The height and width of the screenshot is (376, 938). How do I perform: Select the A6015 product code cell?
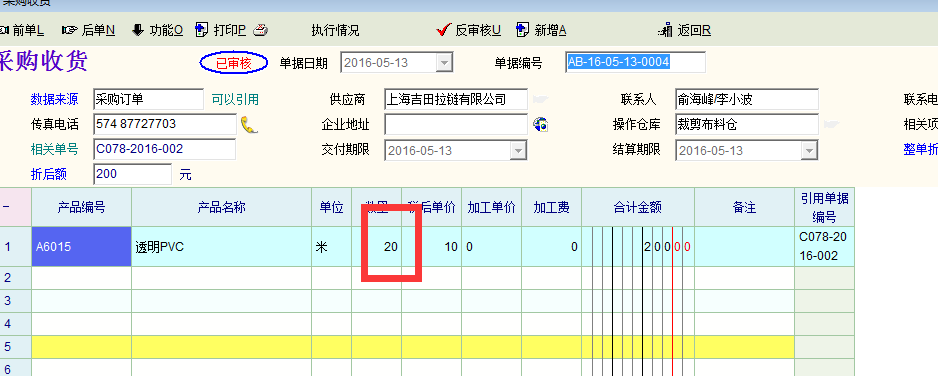pos(81,246)
